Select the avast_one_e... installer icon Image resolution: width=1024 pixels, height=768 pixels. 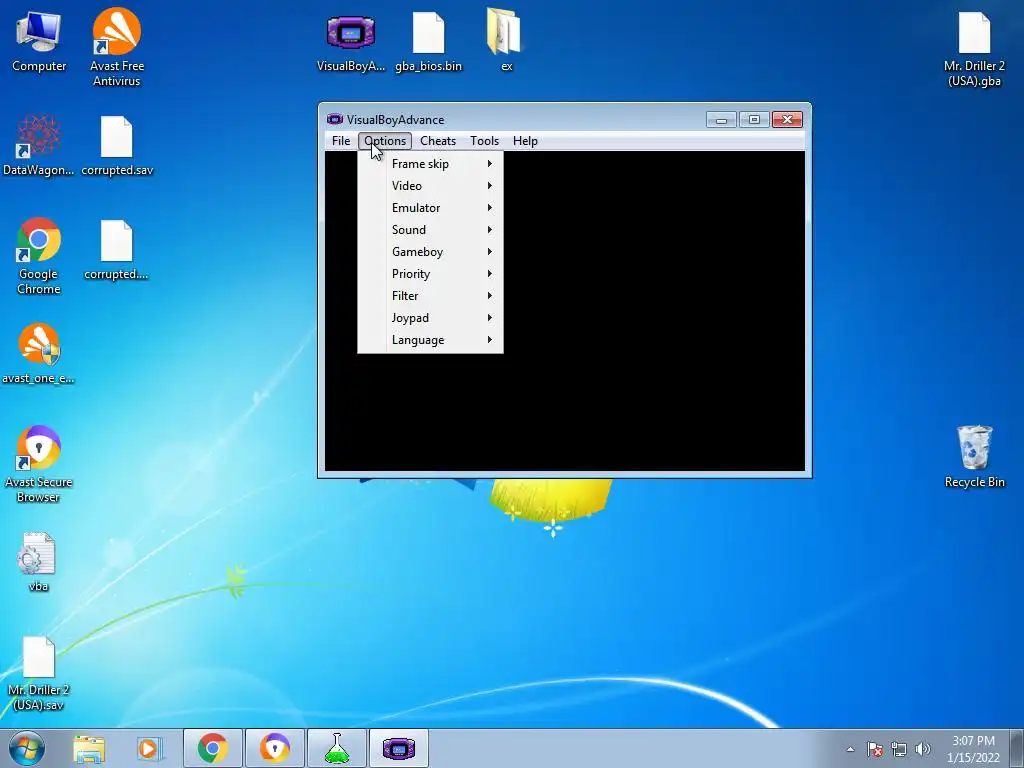click(x=39, y=353)
